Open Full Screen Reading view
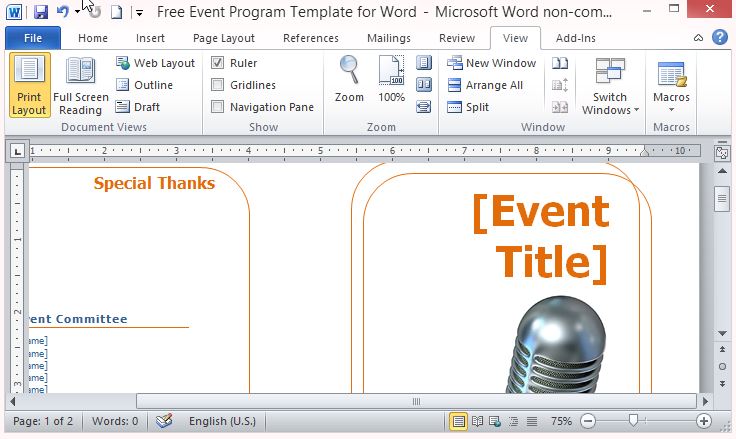The image size is (736, 439). pos(80,85)
